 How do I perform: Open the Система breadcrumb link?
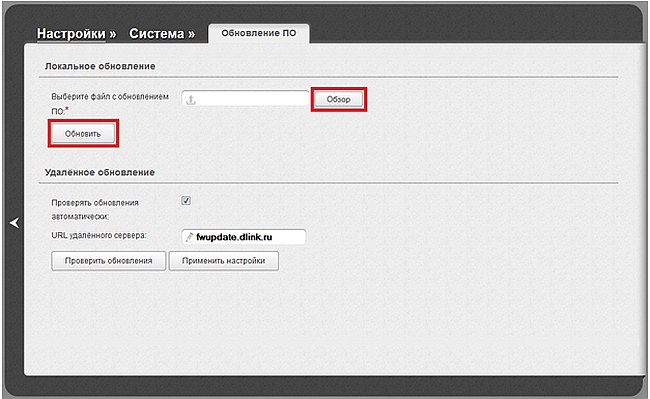coord(156,34)
